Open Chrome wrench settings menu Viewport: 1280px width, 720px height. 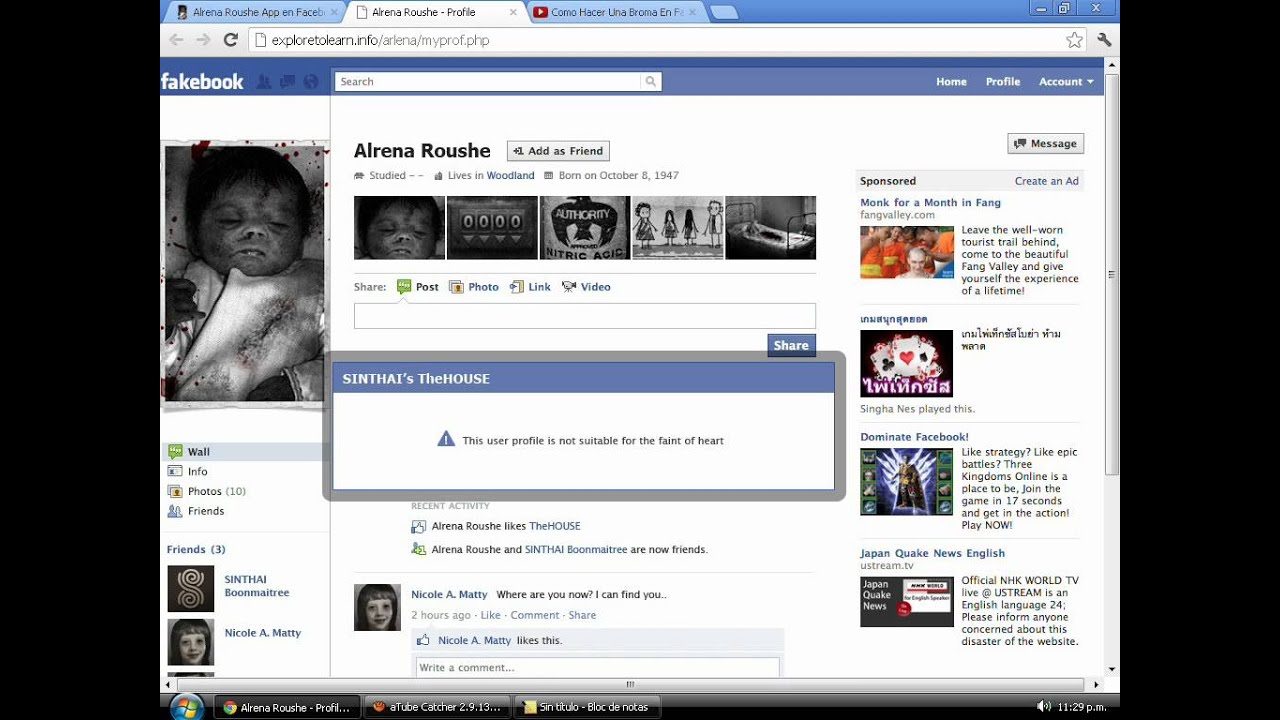tap(1104, 40)
